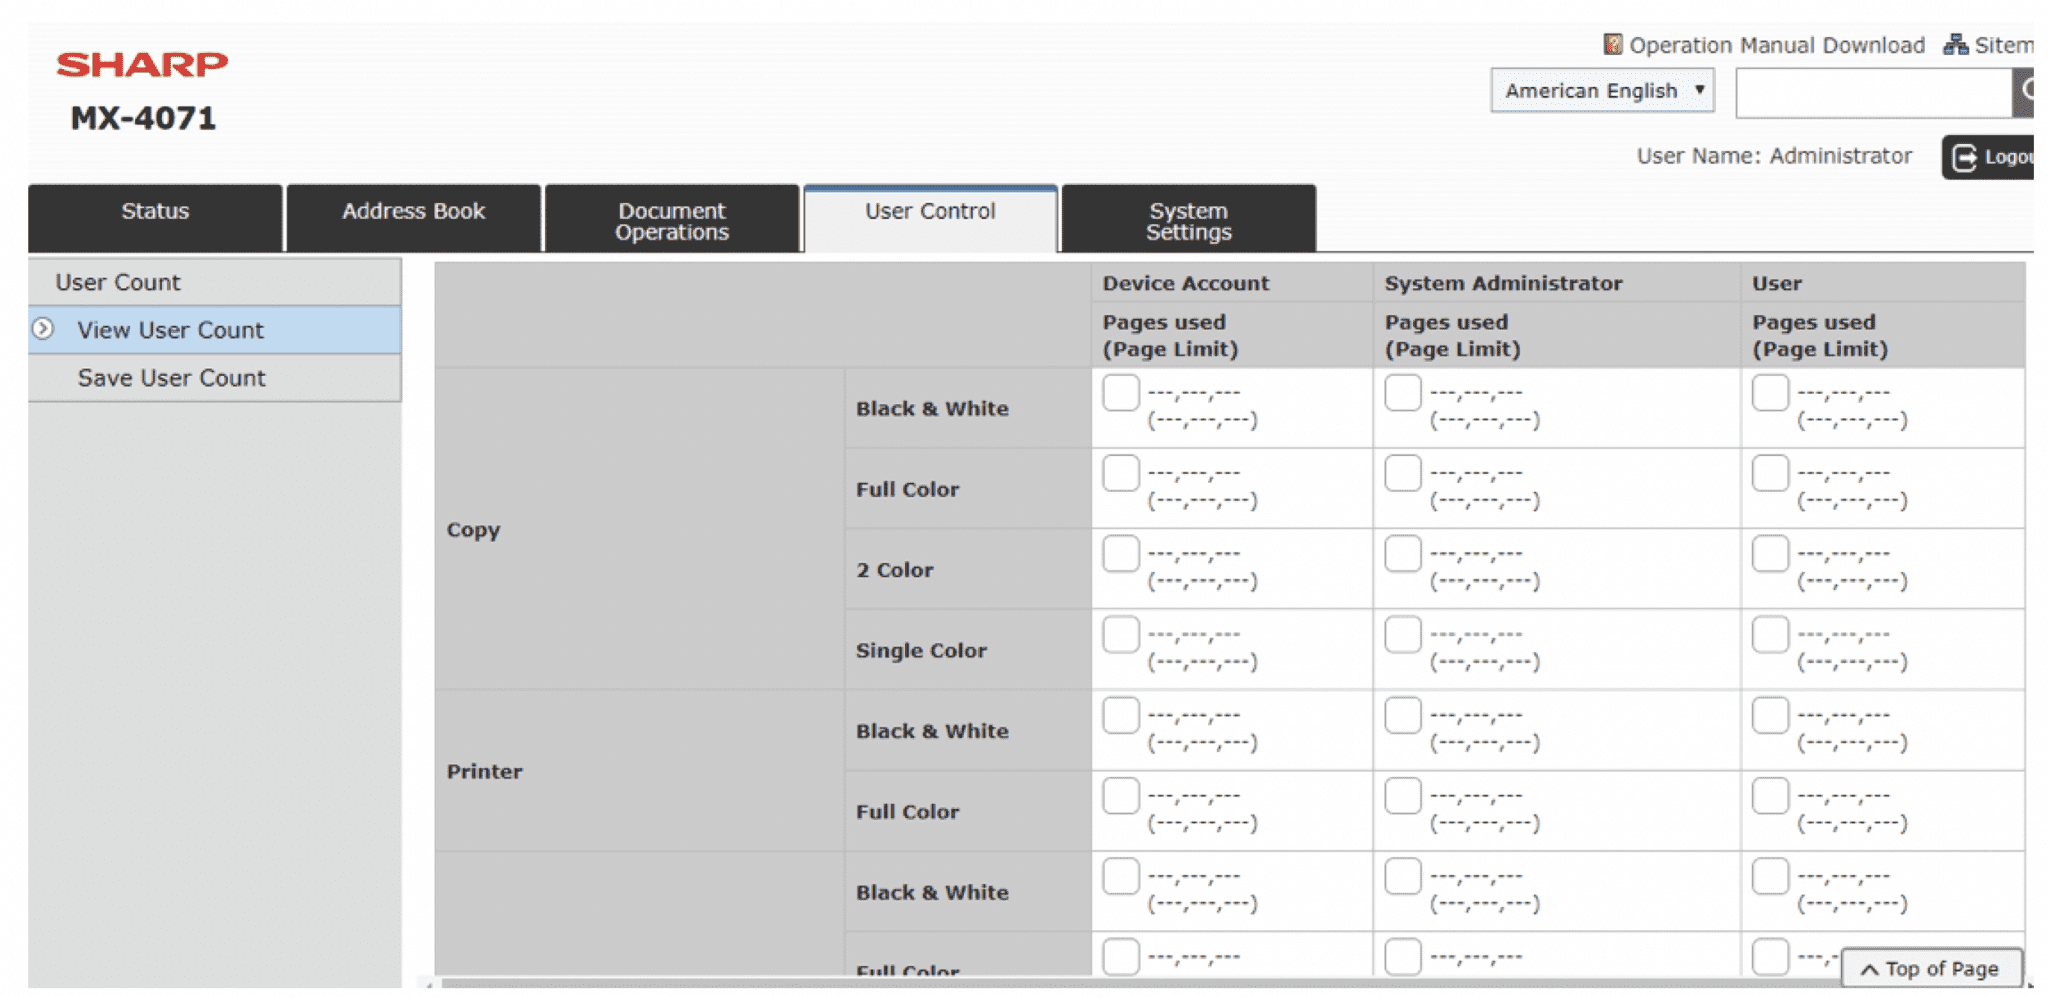The height and width of the screenshot is (997, 2048).
Task: Check the Device Account checkbox for Copy Black & White
Action: pos(1120,394)
